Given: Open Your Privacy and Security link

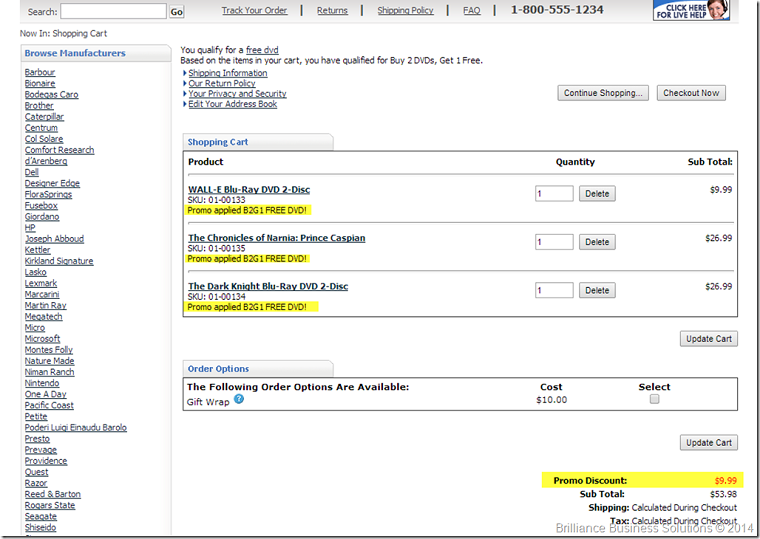Looking at the screenshot, I should (x=238, y=94).
